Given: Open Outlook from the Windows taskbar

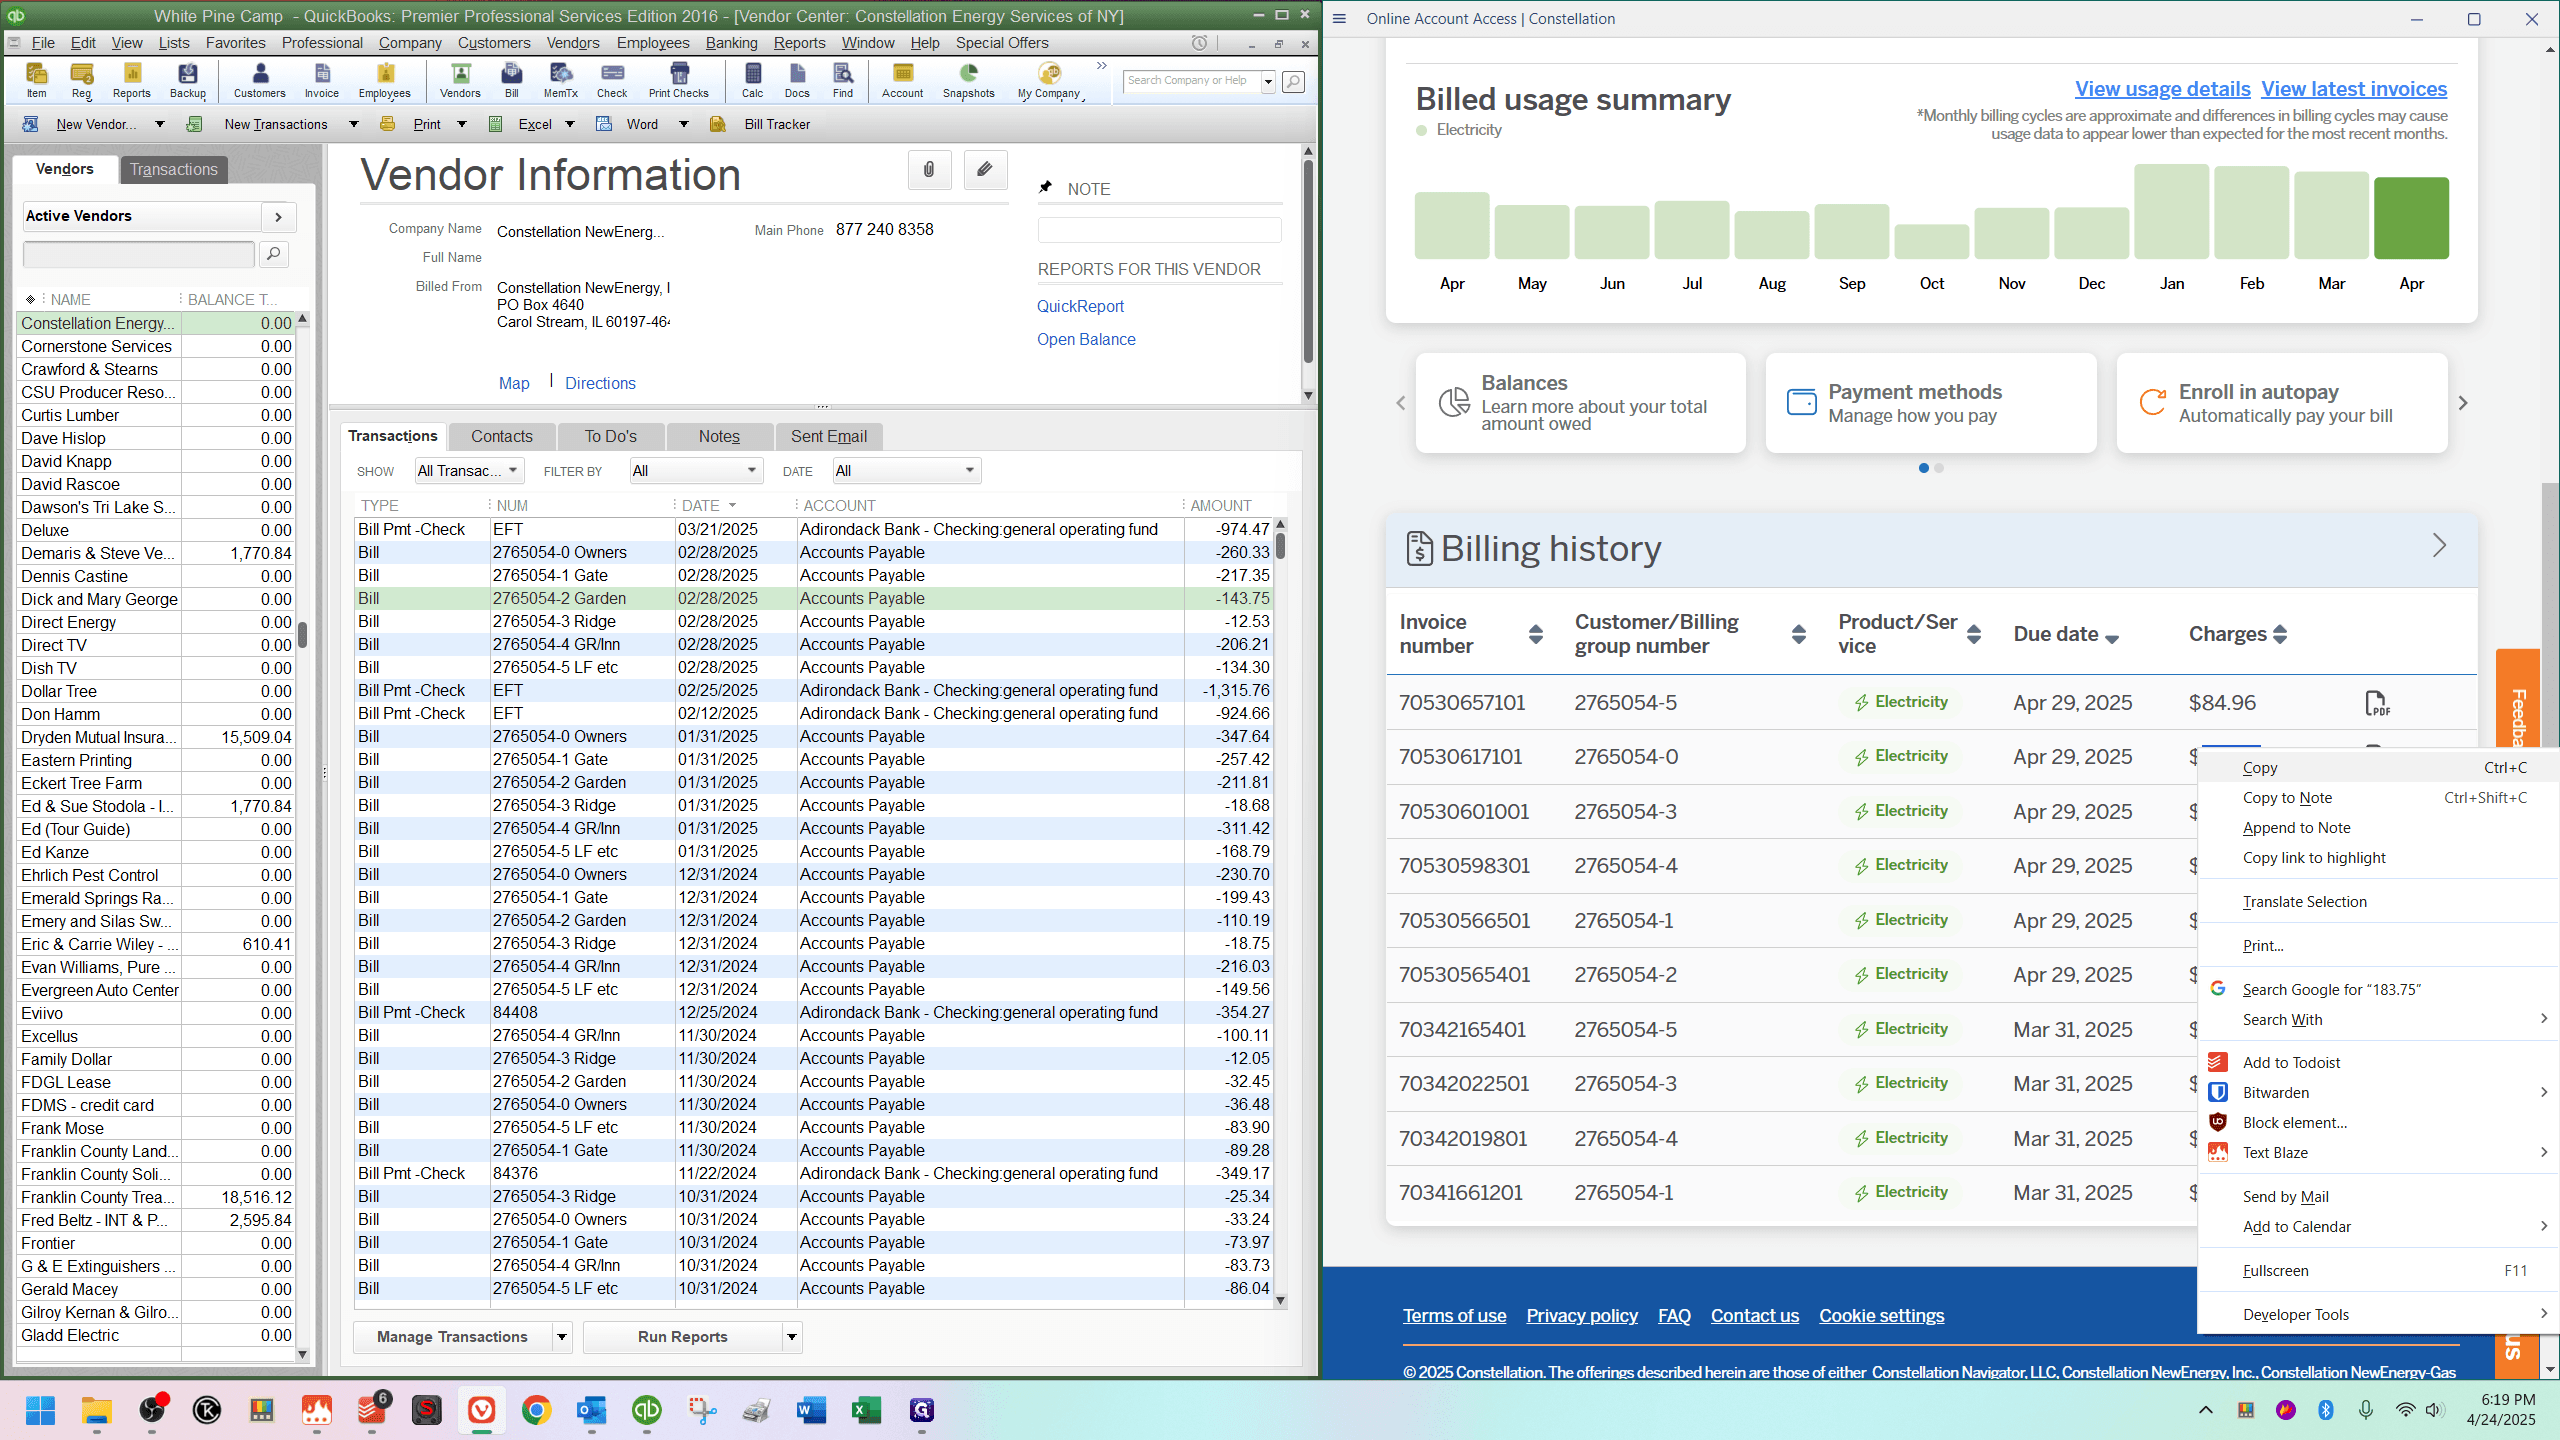Looking at the screenshot, I should point(592,1411).
